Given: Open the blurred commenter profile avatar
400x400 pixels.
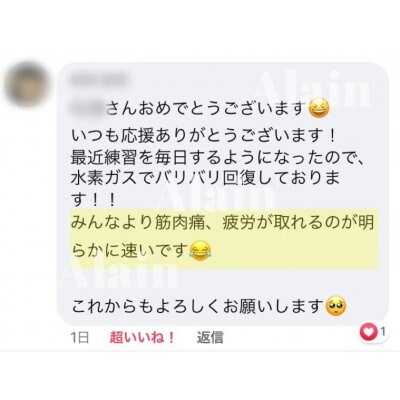Looking at the screenshot, I should point(26,84).
